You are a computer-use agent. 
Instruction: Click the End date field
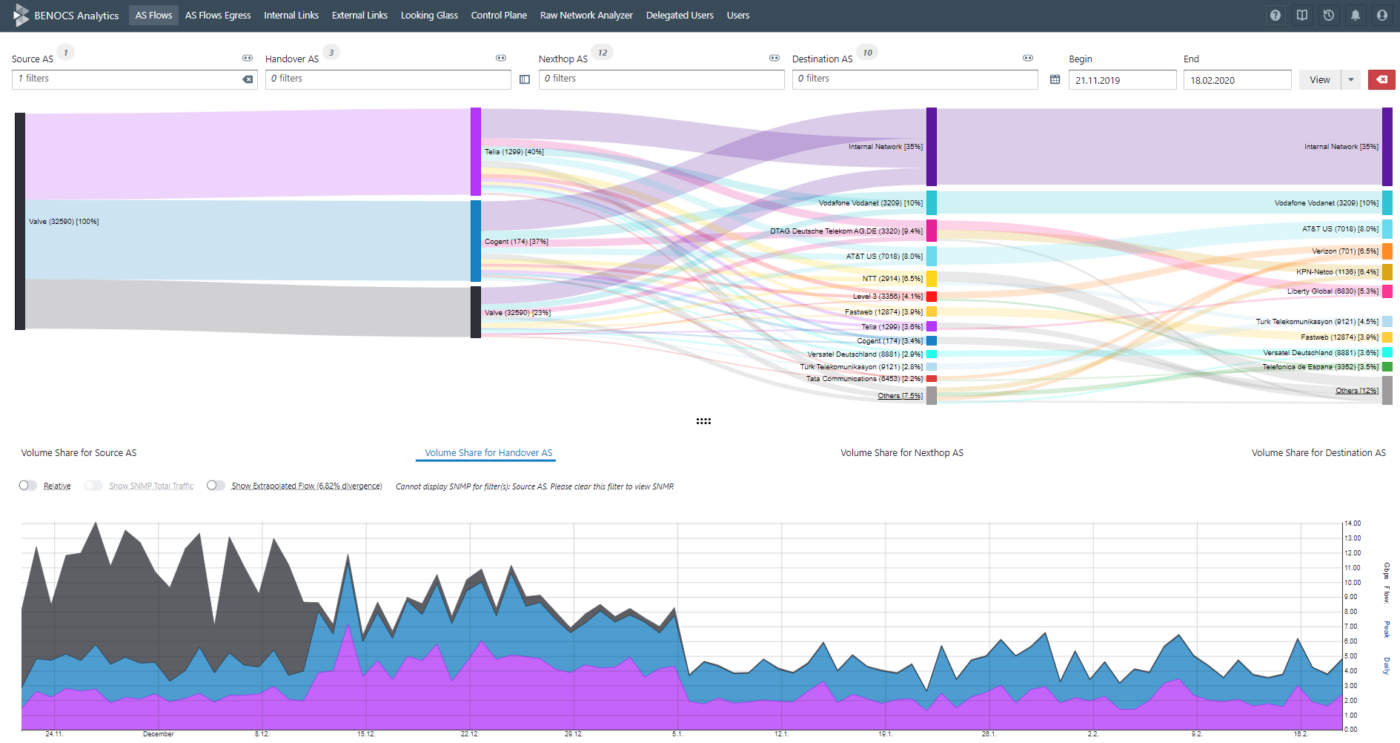(x=1237, y=79)
